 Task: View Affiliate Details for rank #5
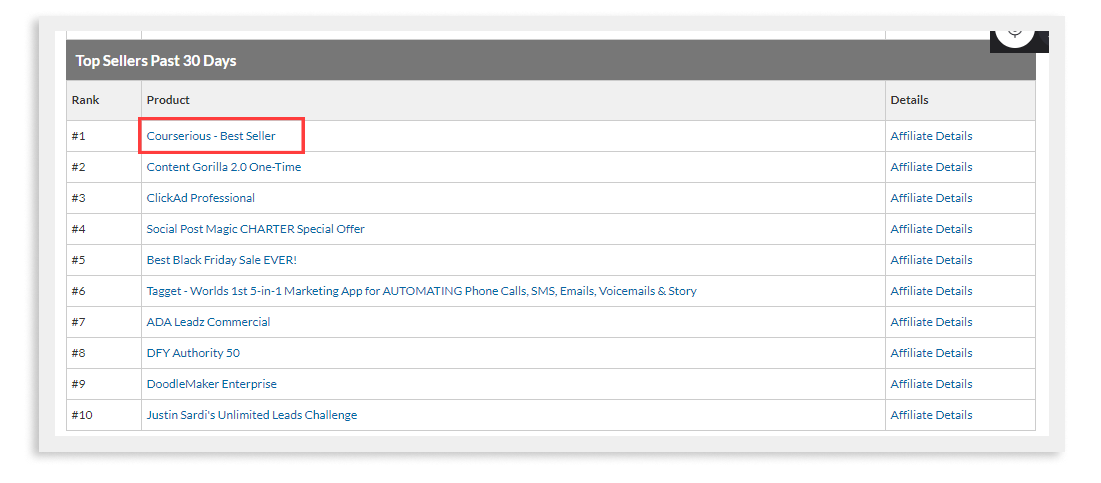coord(931,260)
